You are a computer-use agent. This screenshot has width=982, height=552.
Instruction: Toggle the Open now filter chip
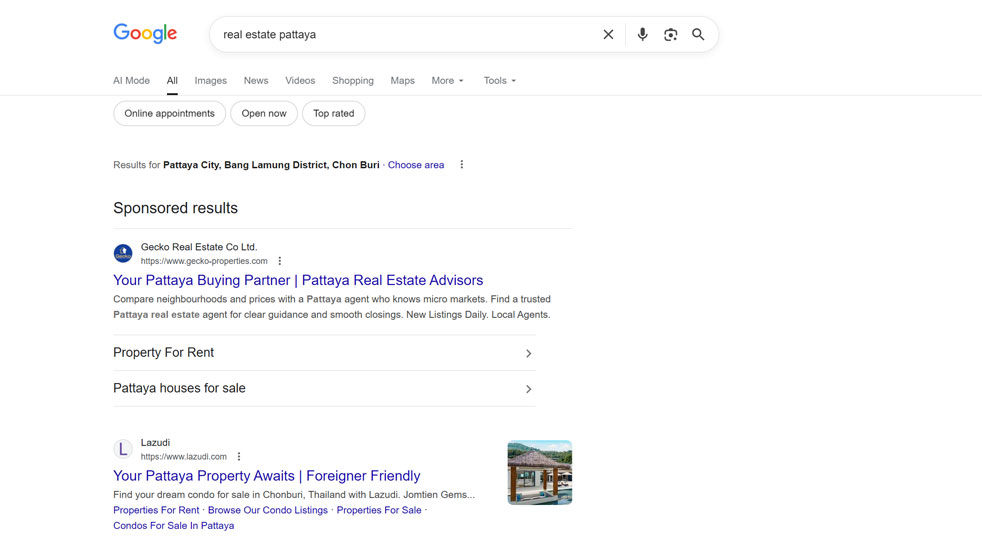pyautogui.click(x=264, y=114)
